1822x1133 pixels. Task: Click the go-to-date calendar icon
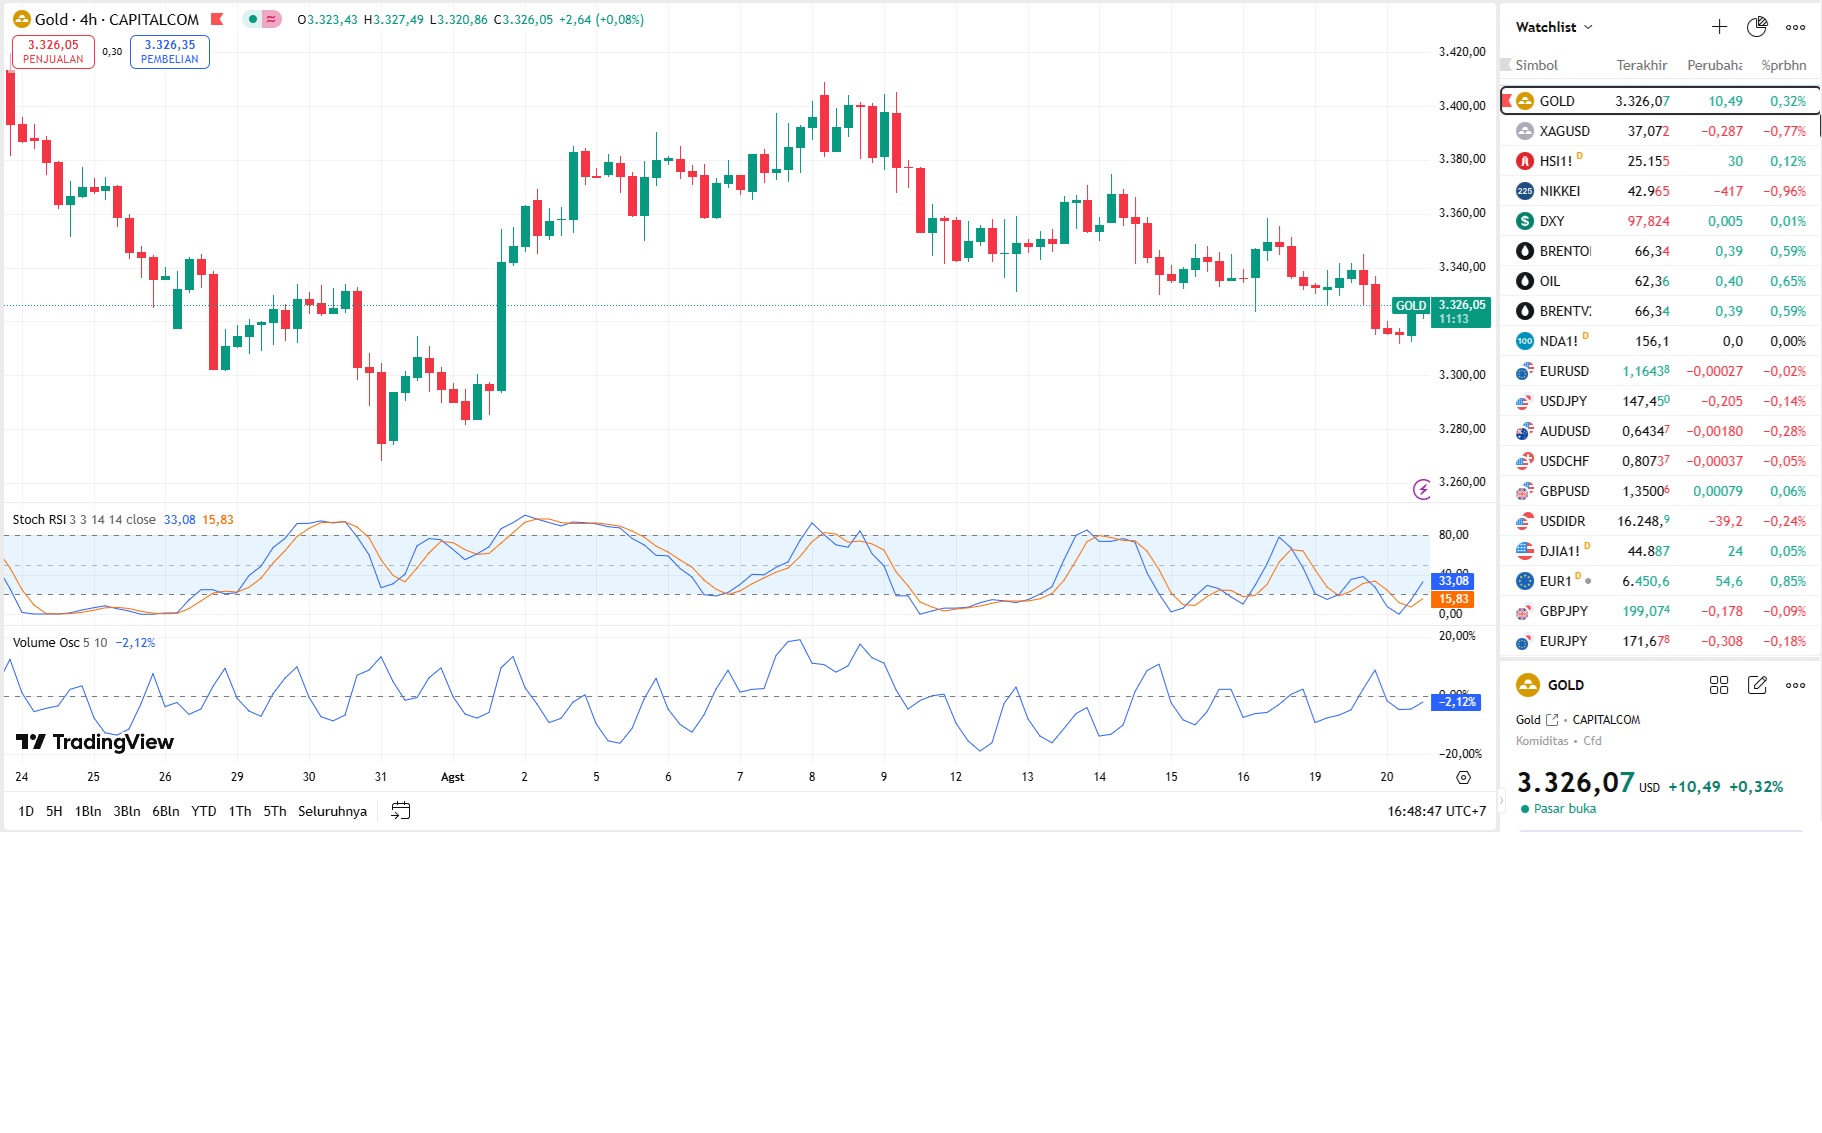point(401,811)
